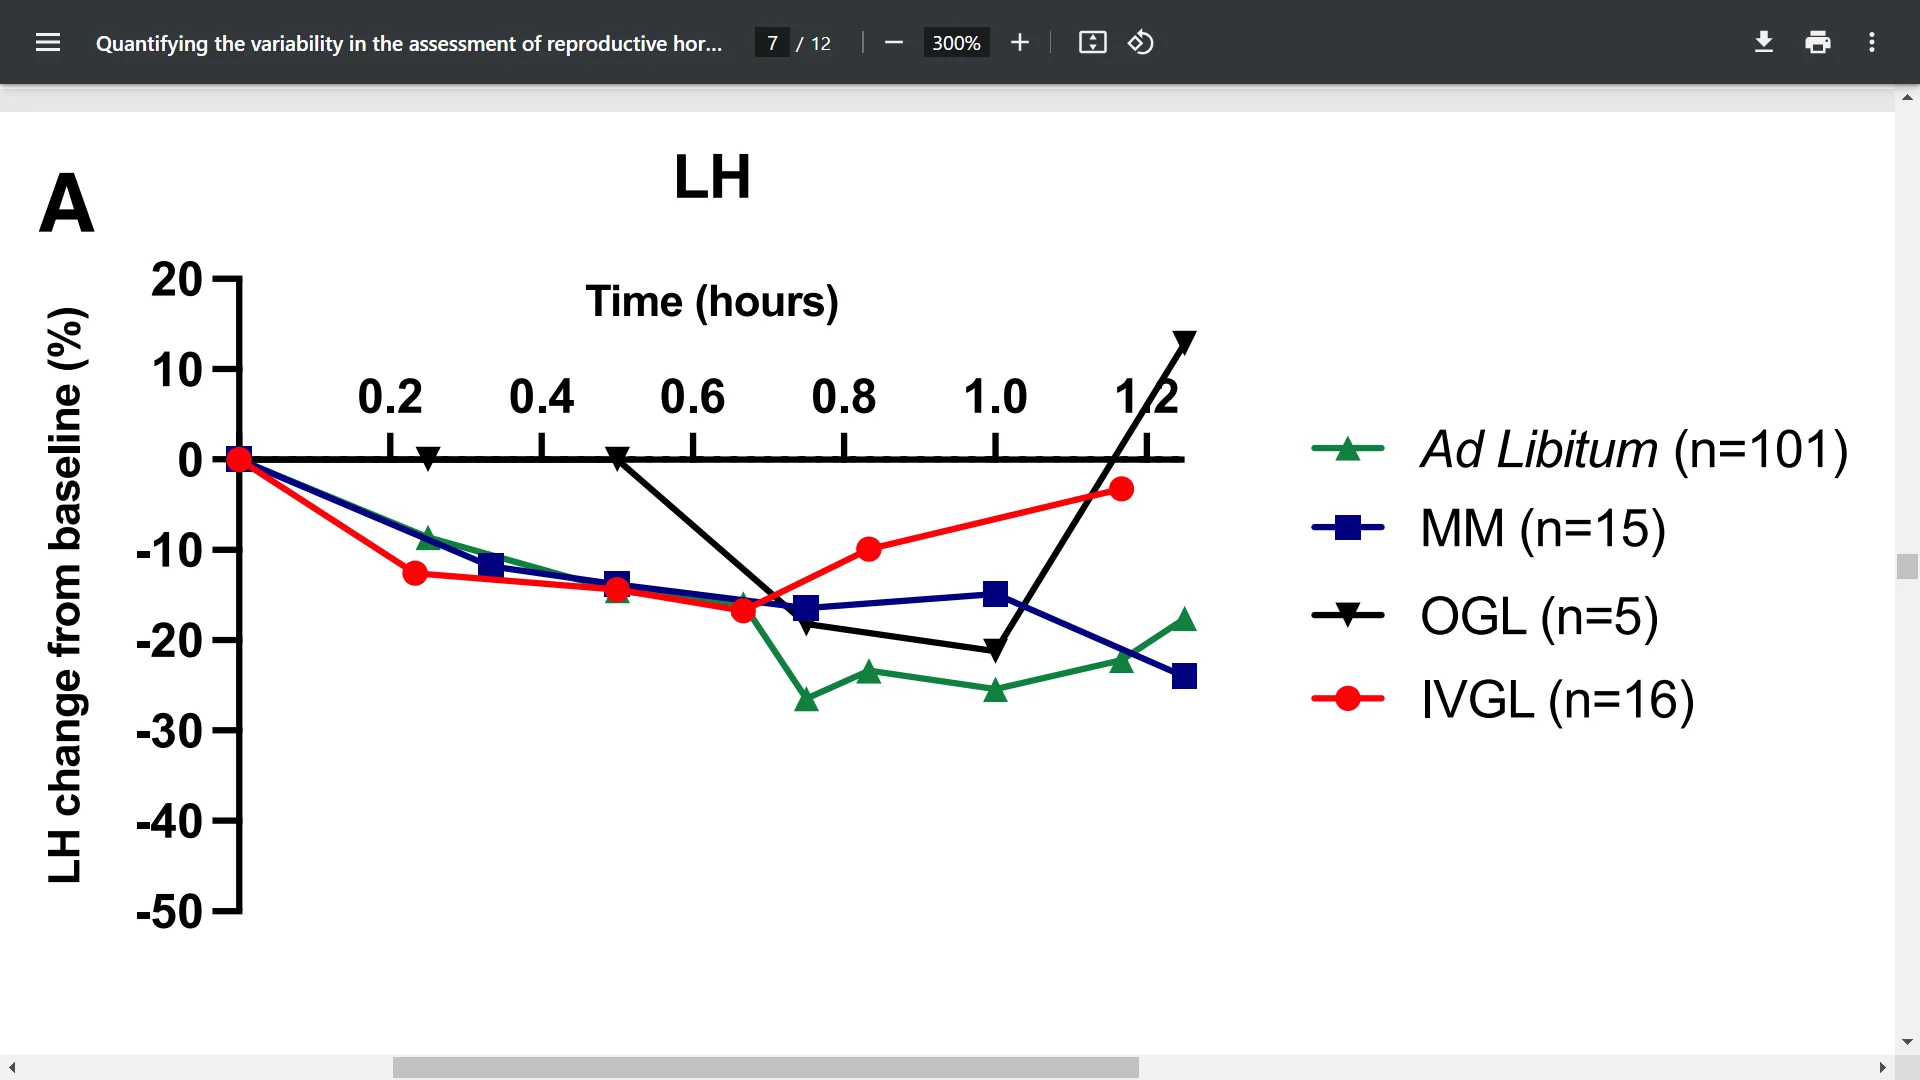Click the red circle legend marker

(x=1348, y=698)
